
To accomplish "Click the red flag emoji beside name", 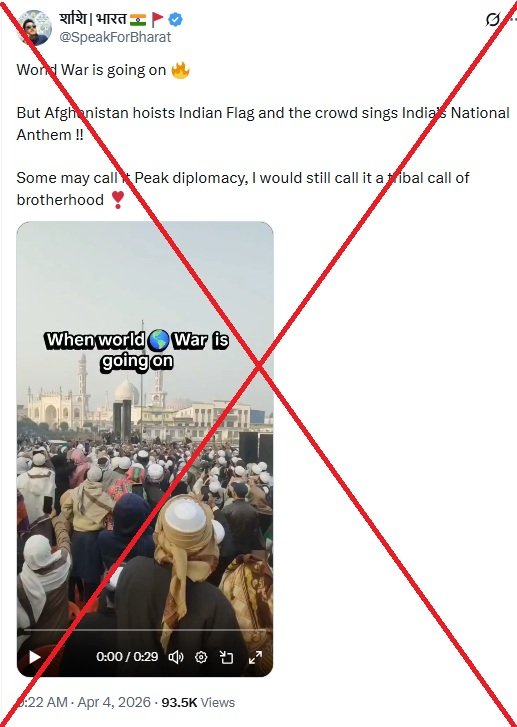I will 158,19.
